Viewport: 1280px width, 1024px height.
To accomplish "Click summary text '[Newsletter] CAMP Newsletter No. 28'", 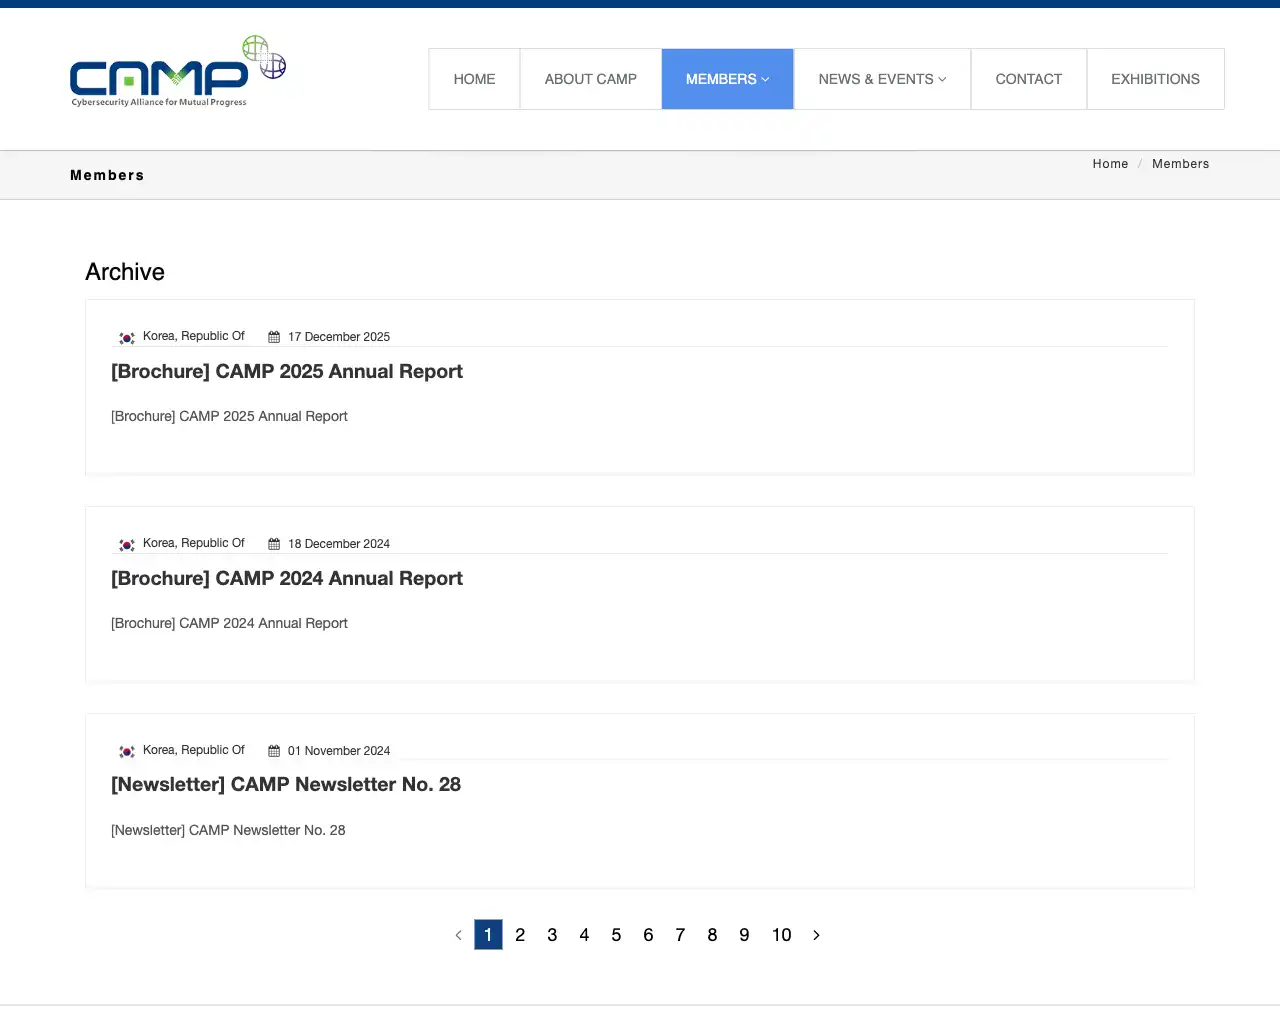I will (x=228, y=830).
